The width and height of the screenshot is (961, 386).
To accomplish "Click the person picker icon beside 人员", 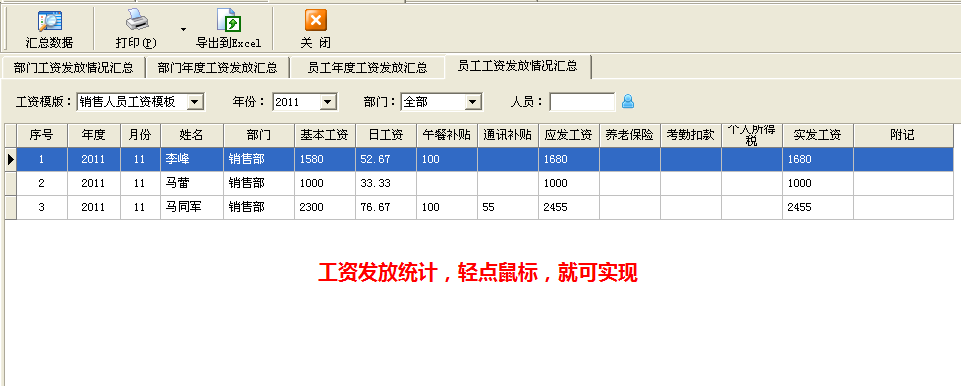I will (x=628, y=102).
